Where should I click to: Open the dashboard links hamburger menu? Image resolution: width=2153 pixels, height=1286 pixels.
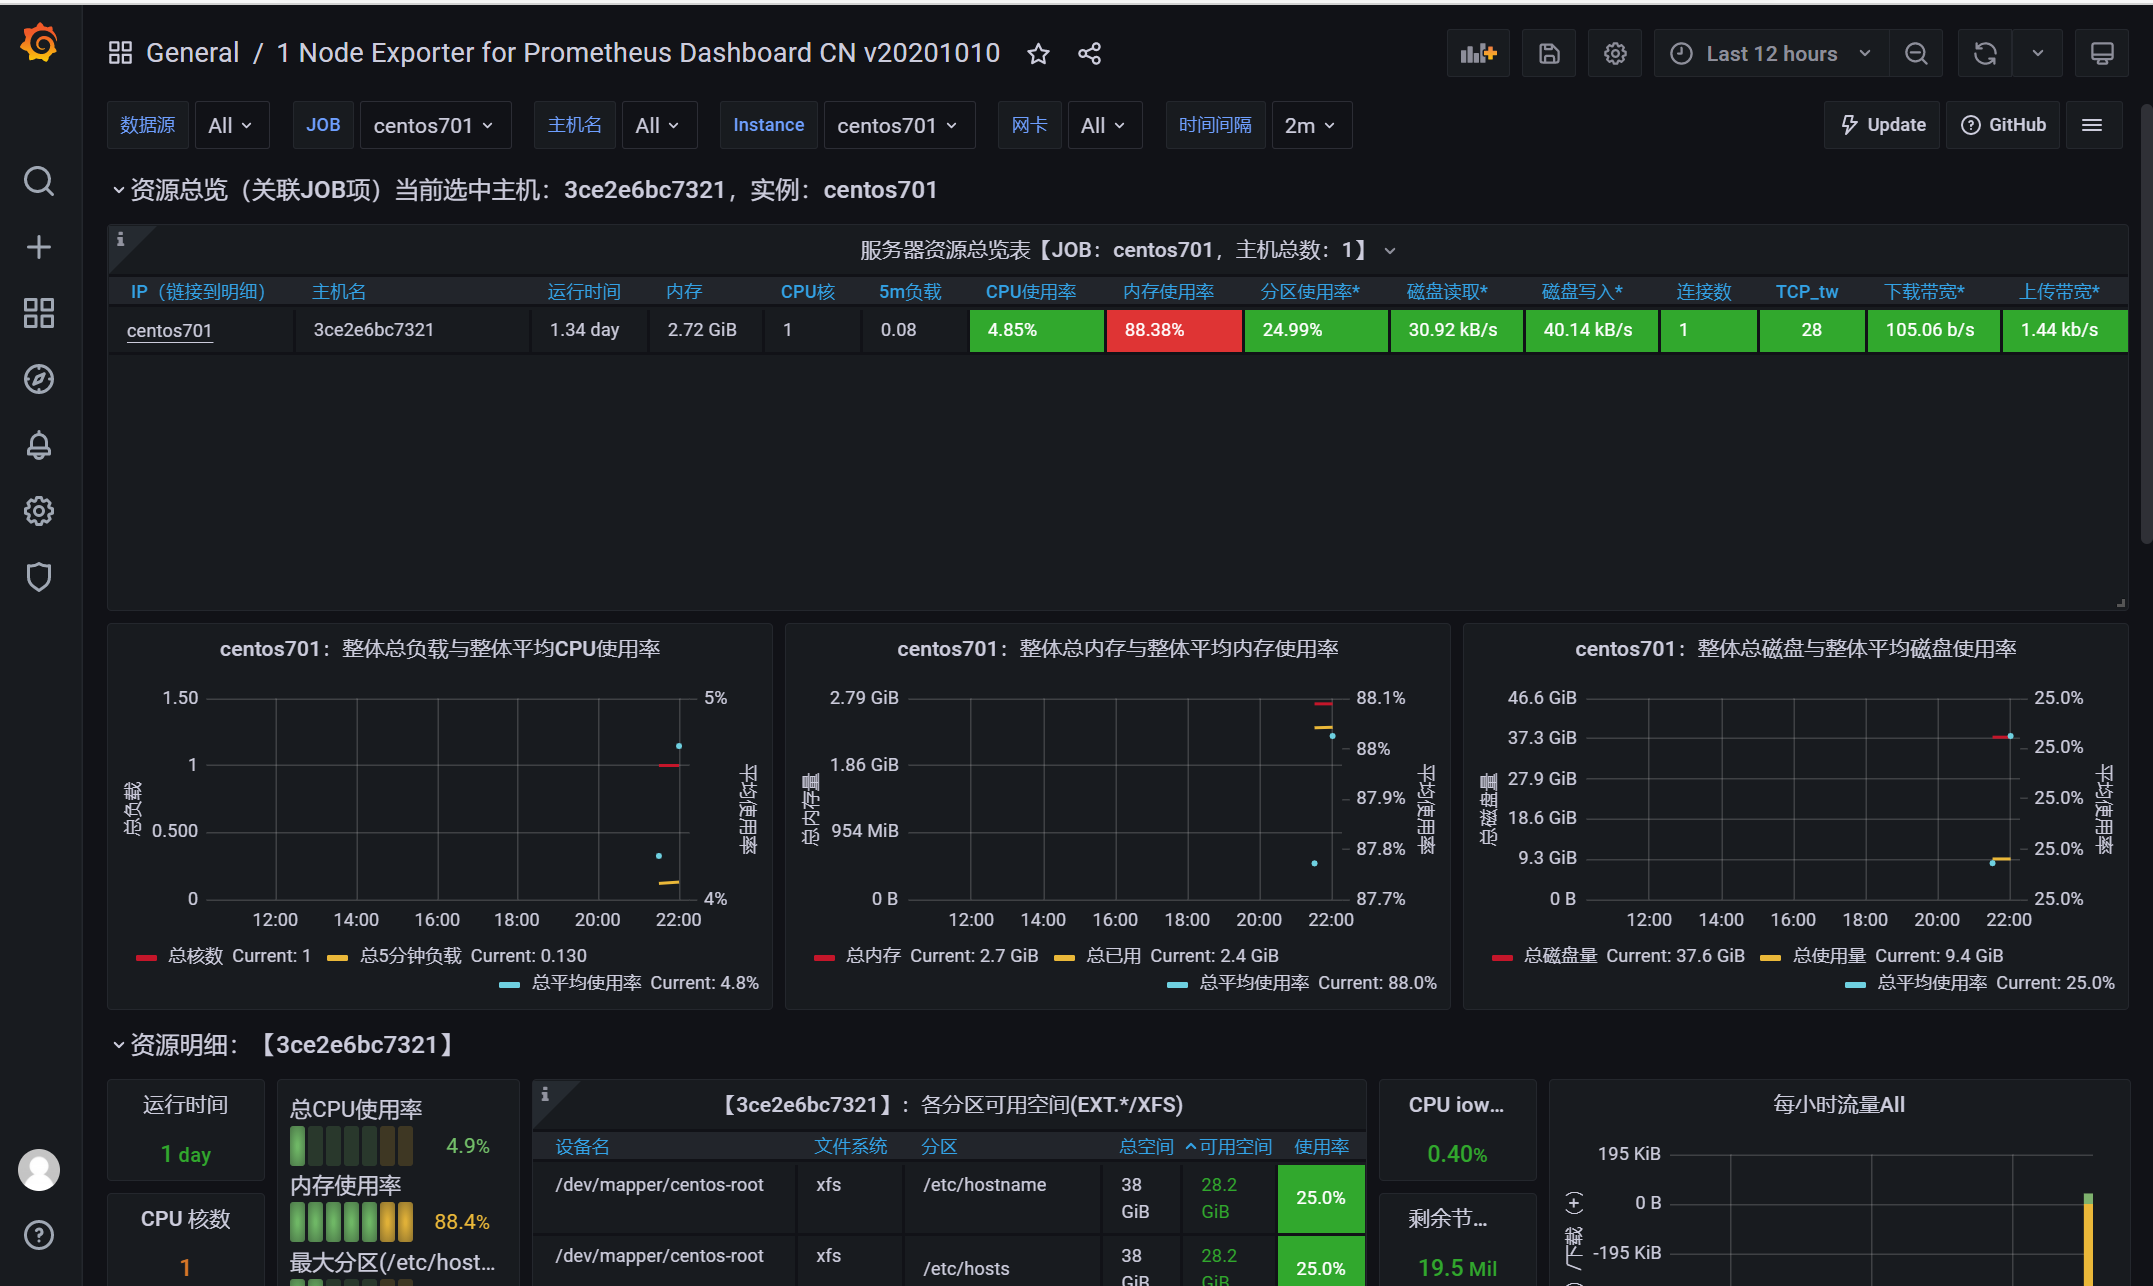[2092, 125]
